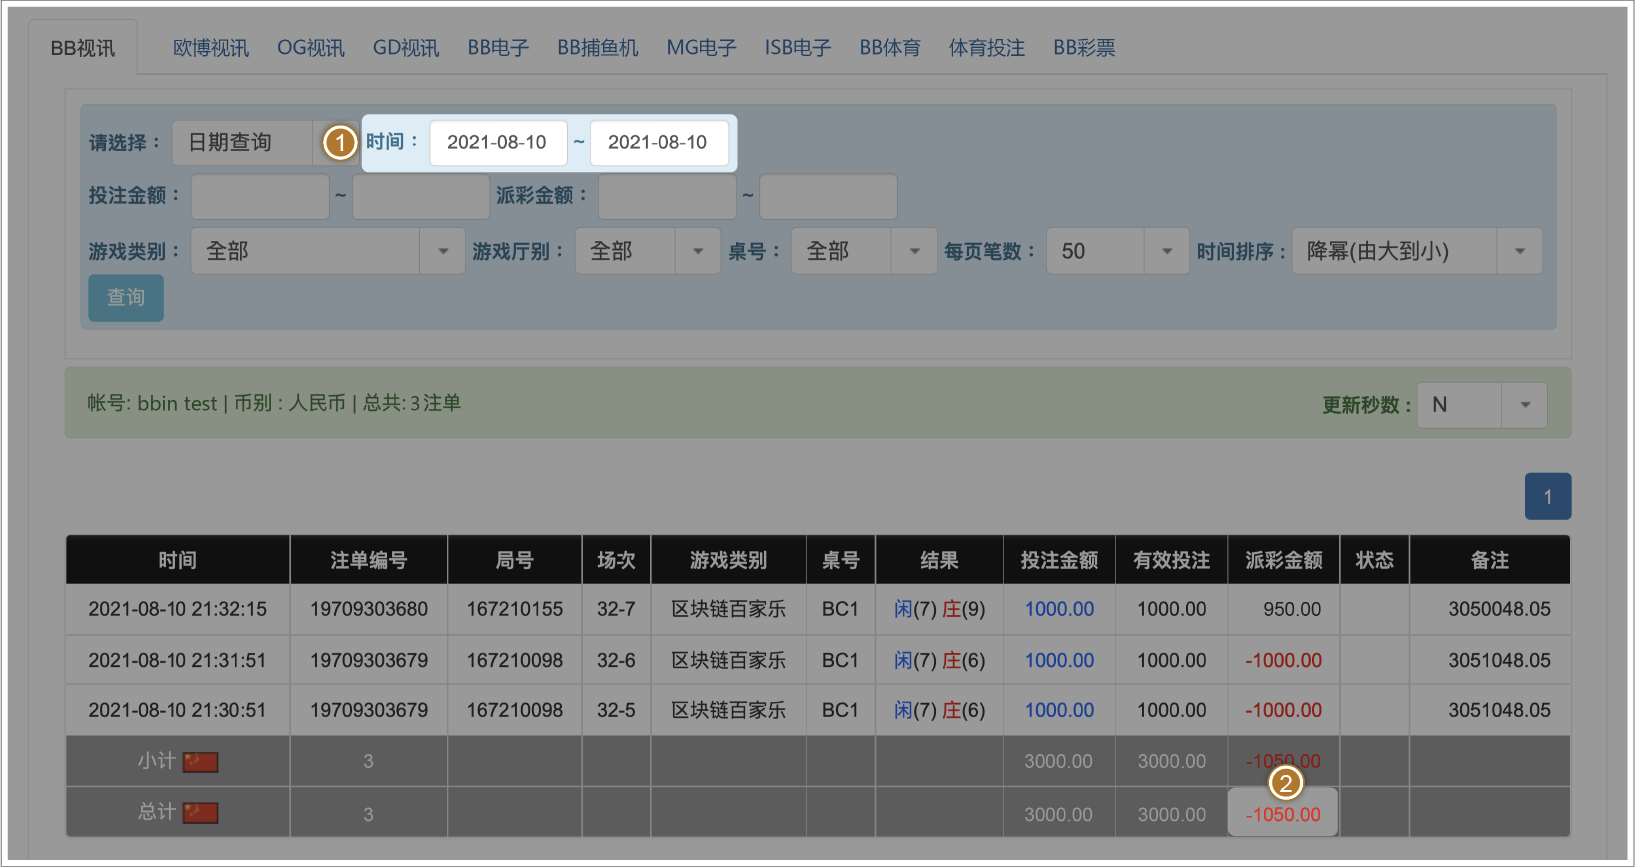The height and width of the screenshot is (867, 1635).
Task: Click the orange step 2 marker
Action: click(1285, 783)
